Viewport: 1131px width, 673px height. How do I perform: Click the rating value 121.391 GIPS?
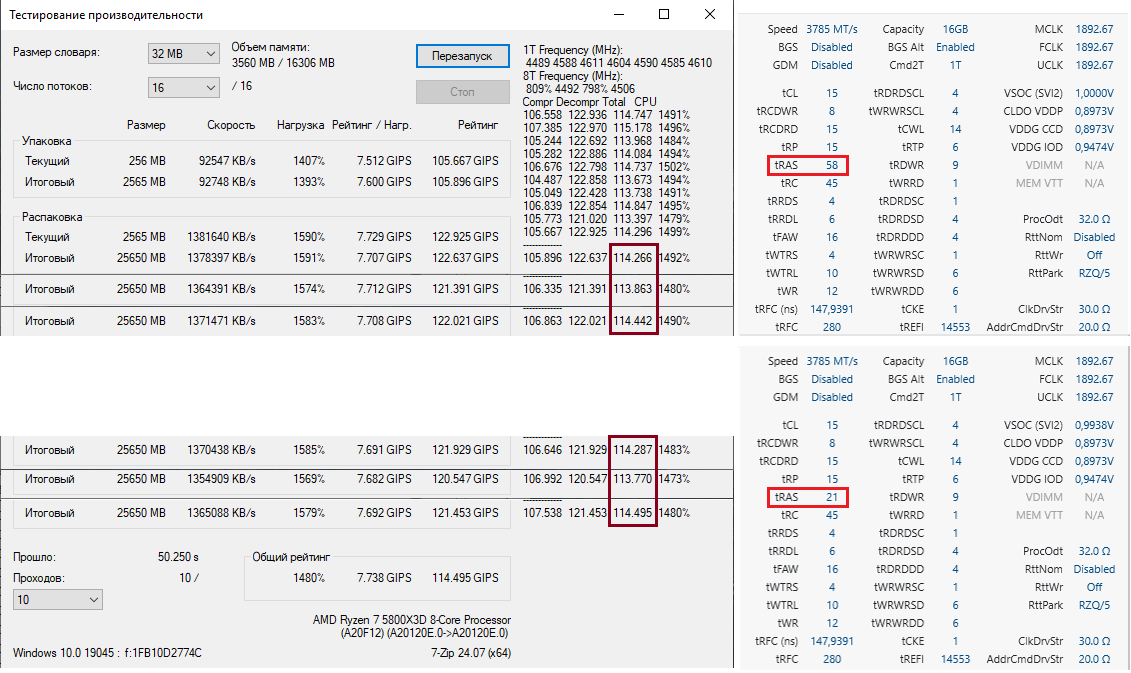tap(465, 289)
